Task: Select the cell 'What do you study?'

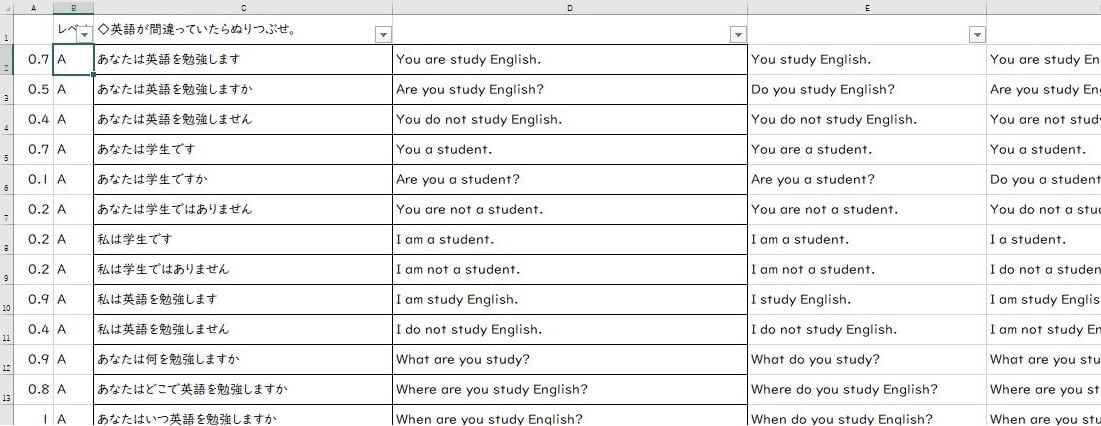Action: [x=866, y=360]
